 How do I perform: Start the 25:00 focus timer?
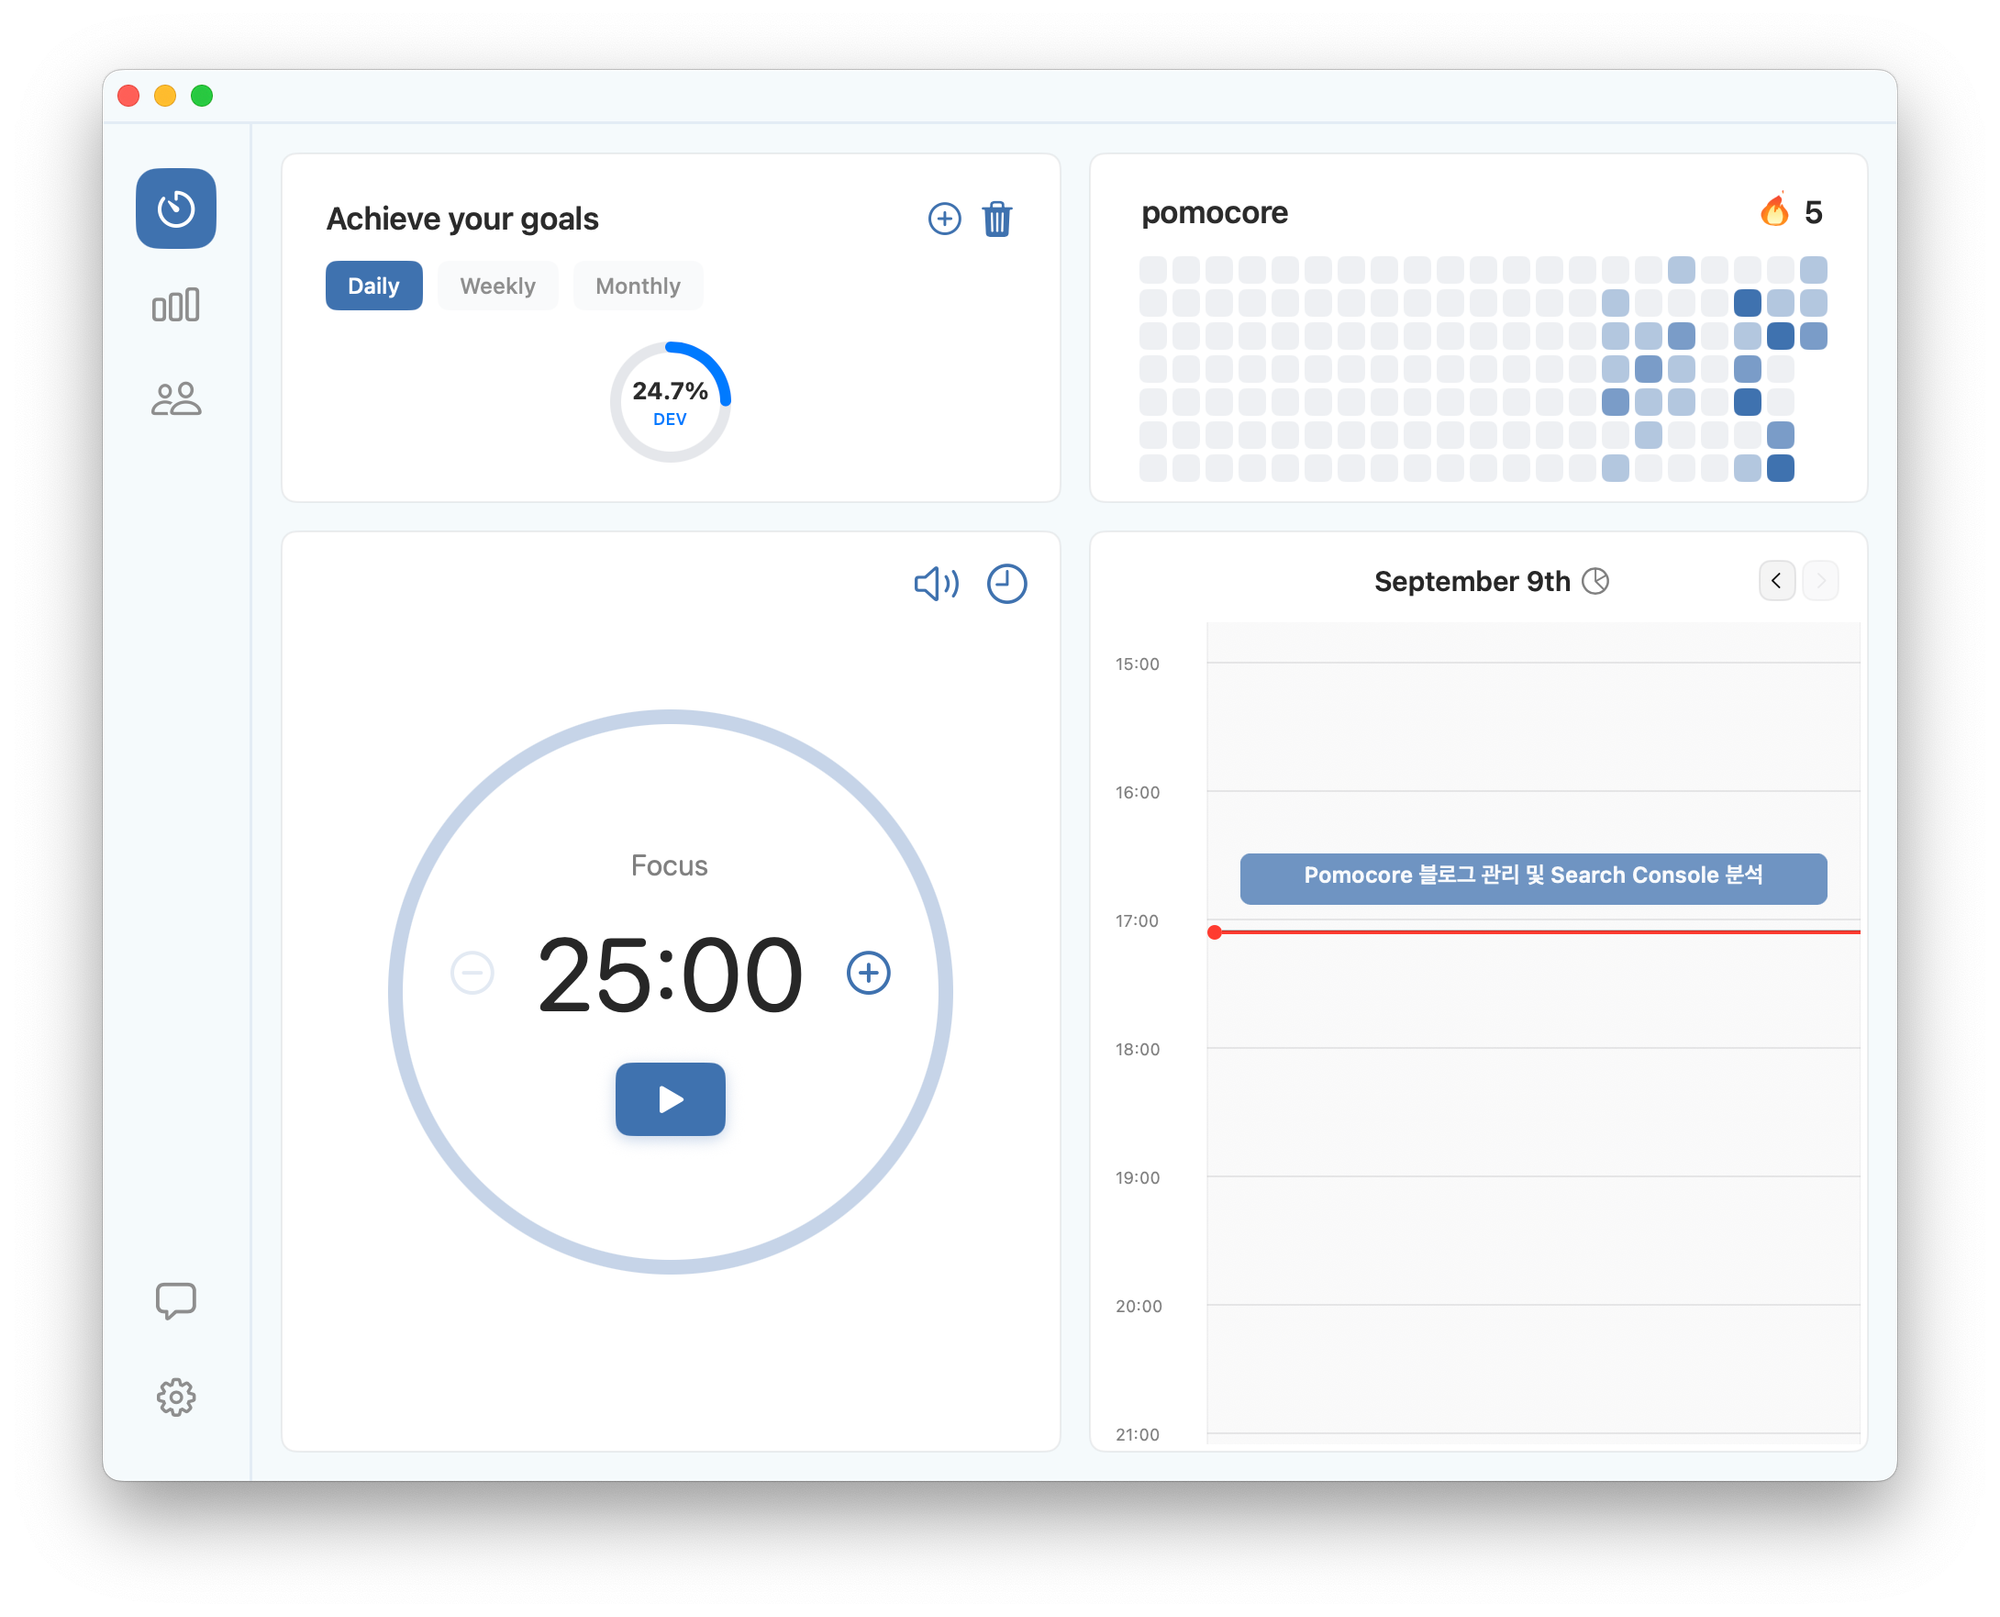click(x=670, y=1099)
